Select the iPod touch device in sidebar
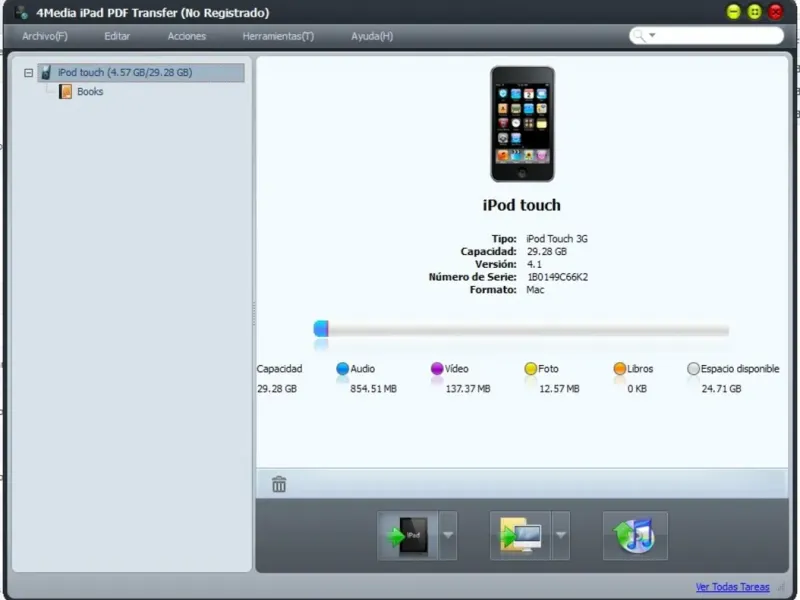The width and height of the screenshot is (800, 600). pyautogui.click(x=141, y=72)
